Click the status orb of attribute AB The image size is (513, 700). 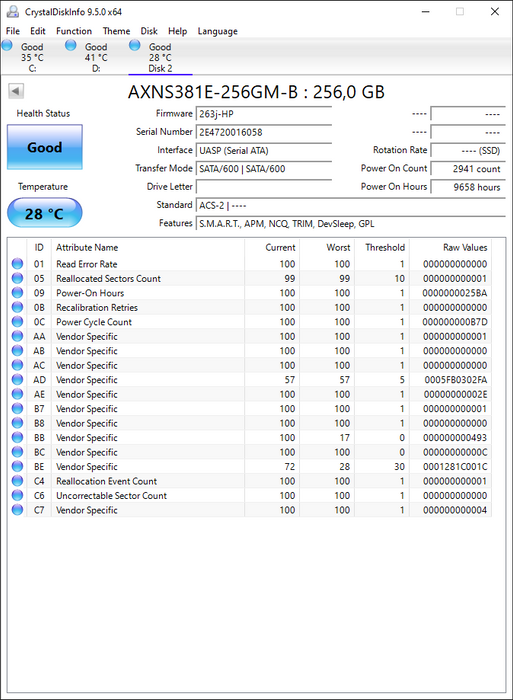(x=17, y=351)
